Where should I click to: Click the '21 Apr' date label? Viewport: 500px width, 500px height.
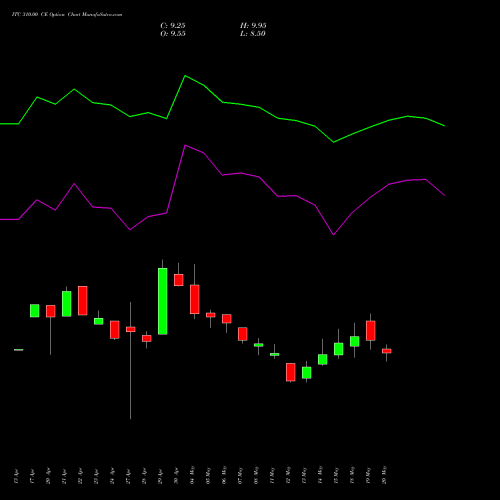click(64, 477)
